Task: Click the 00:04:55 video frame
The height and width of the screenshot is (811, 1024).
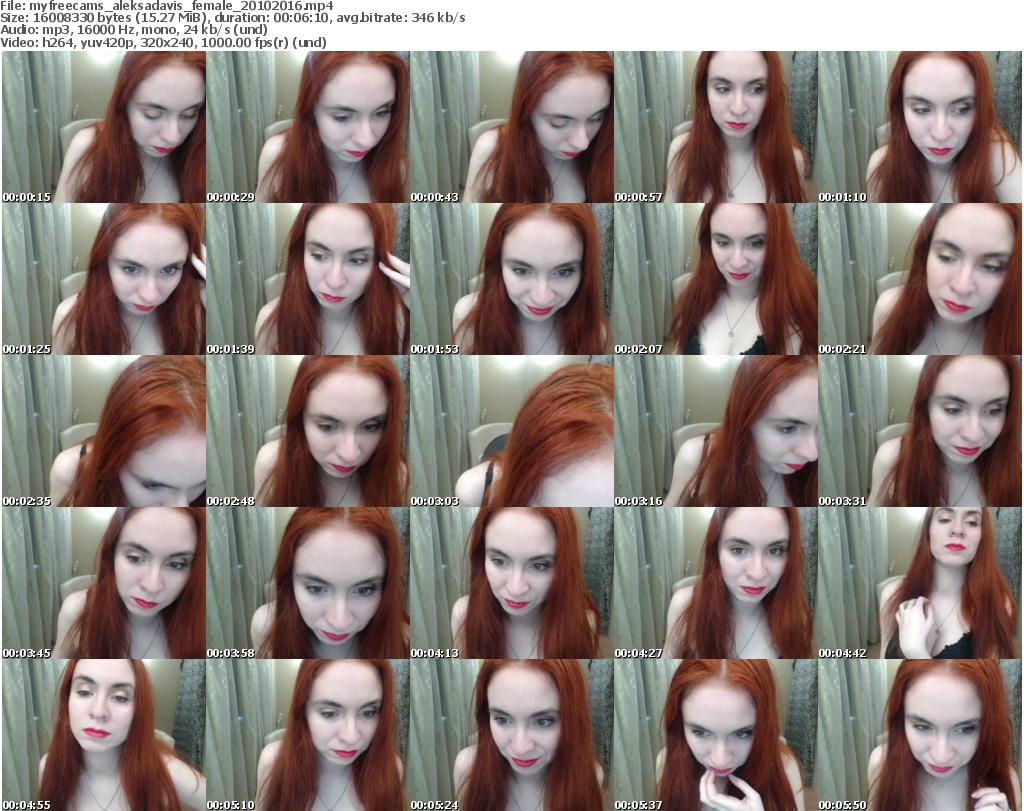Action: coord(104,735)
